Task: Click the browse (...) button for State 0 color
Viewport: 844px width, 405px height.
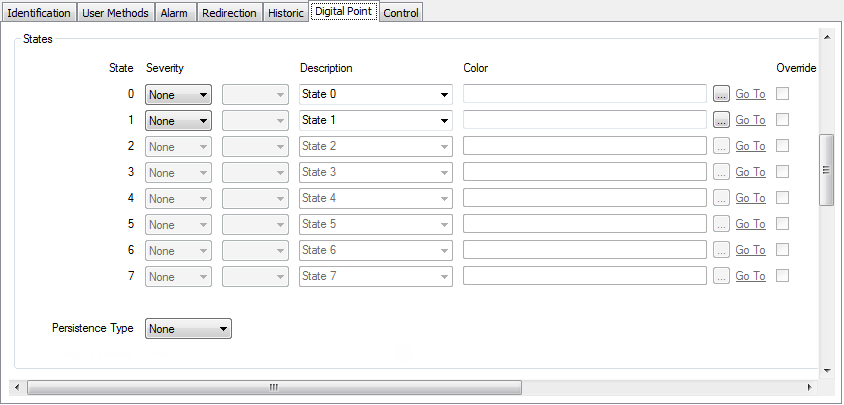Action: [722, 94]
